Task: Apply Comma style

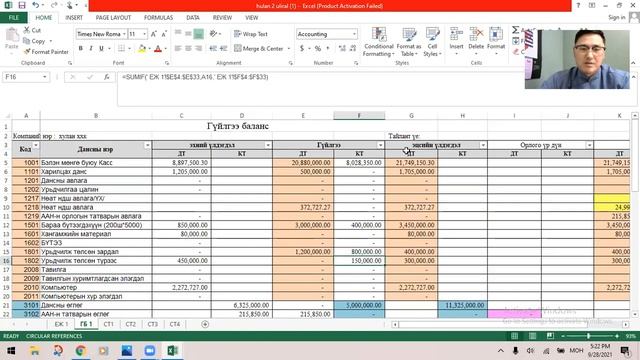Action: coord(328,49)
